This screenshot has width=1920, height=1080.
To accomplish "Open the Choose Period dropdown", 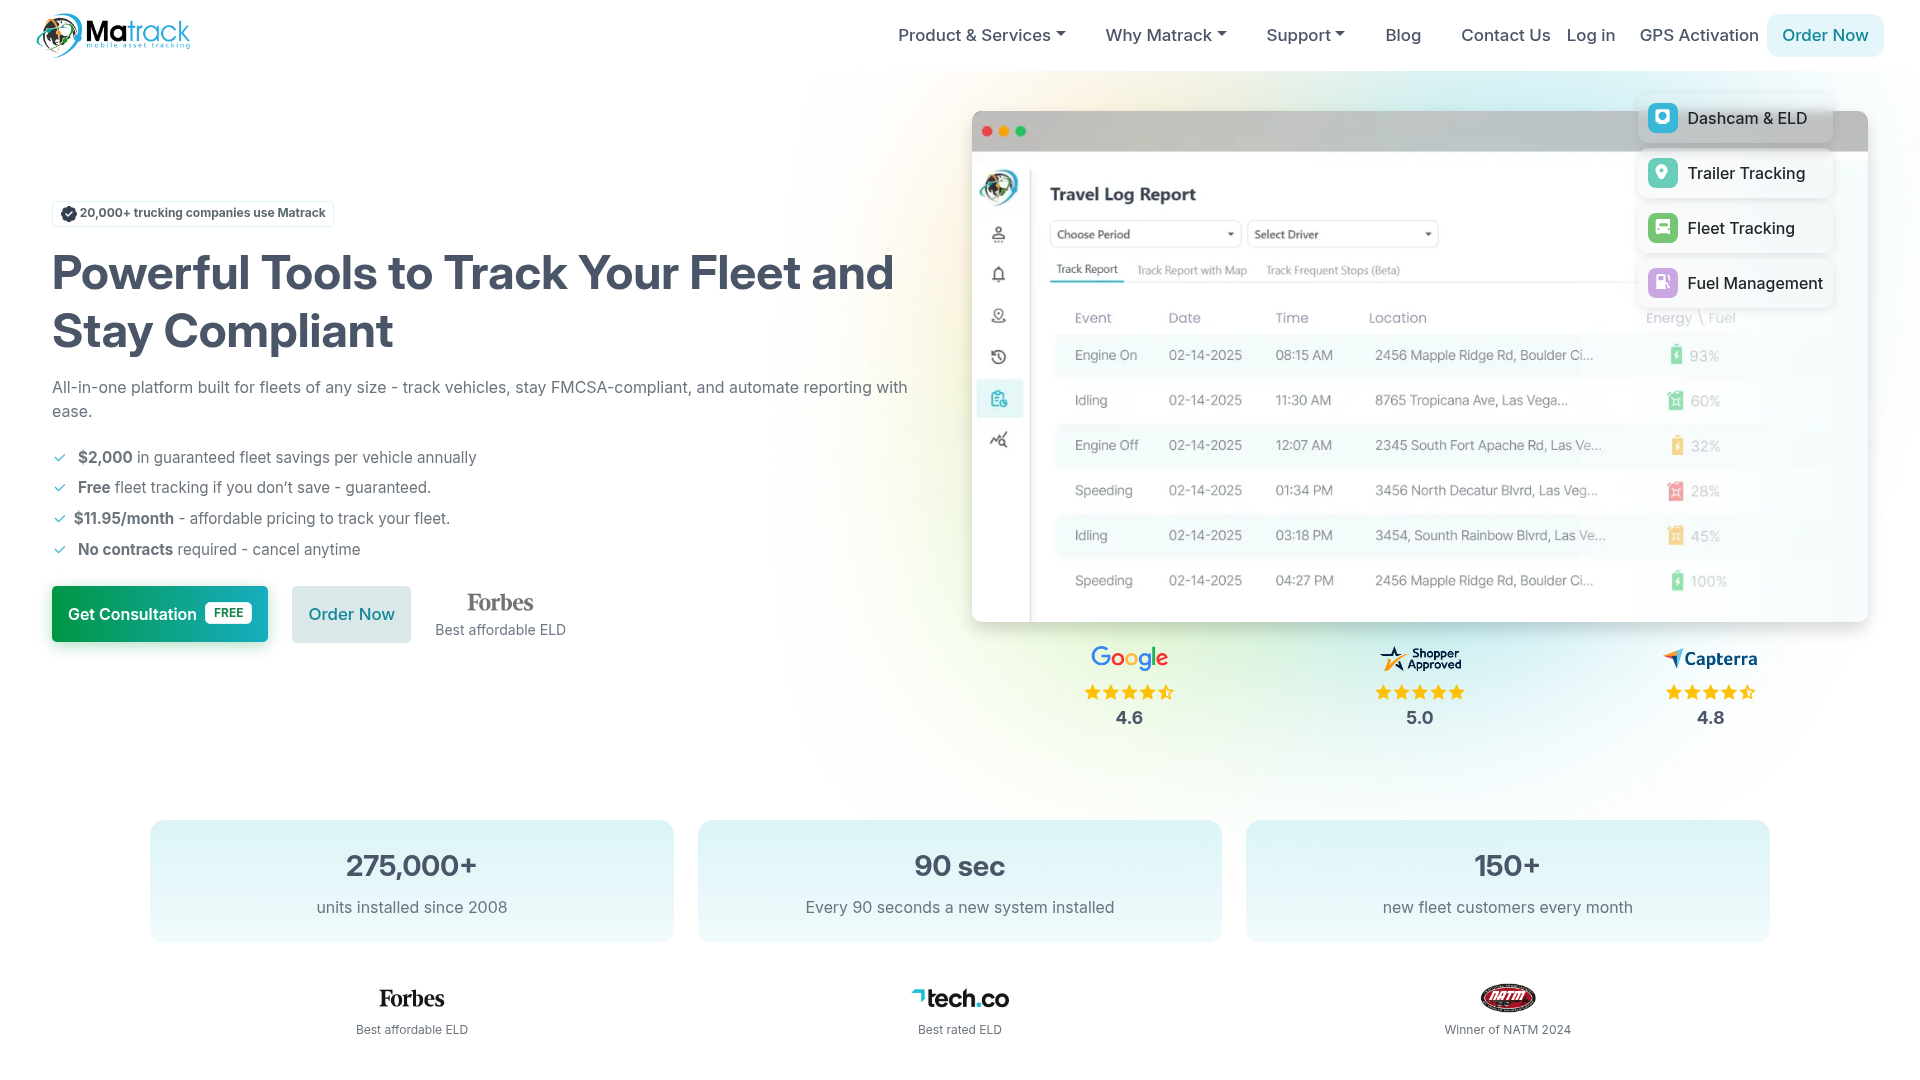I will [1144, 233].
